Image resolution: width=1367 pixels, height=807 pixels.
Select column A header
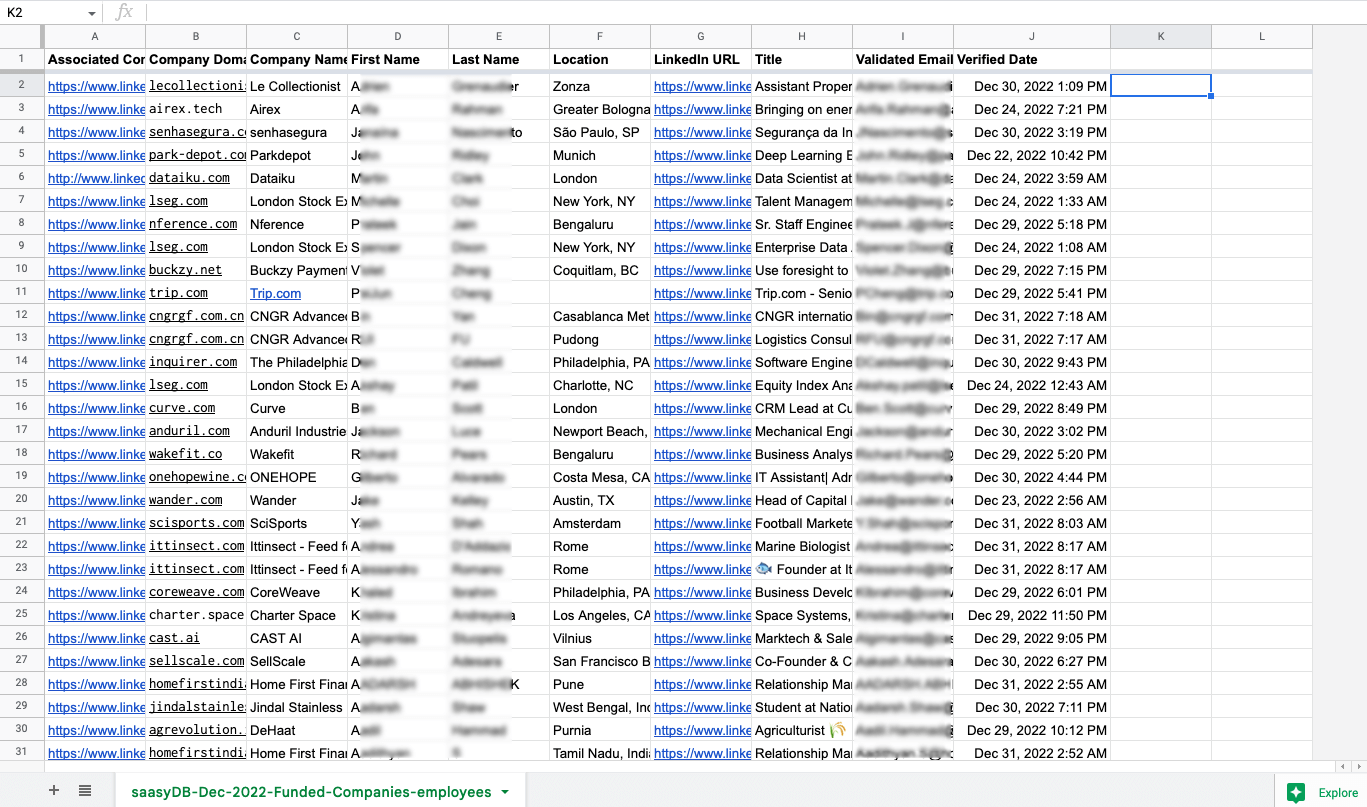pyautogui.click(x=95, y=37)
